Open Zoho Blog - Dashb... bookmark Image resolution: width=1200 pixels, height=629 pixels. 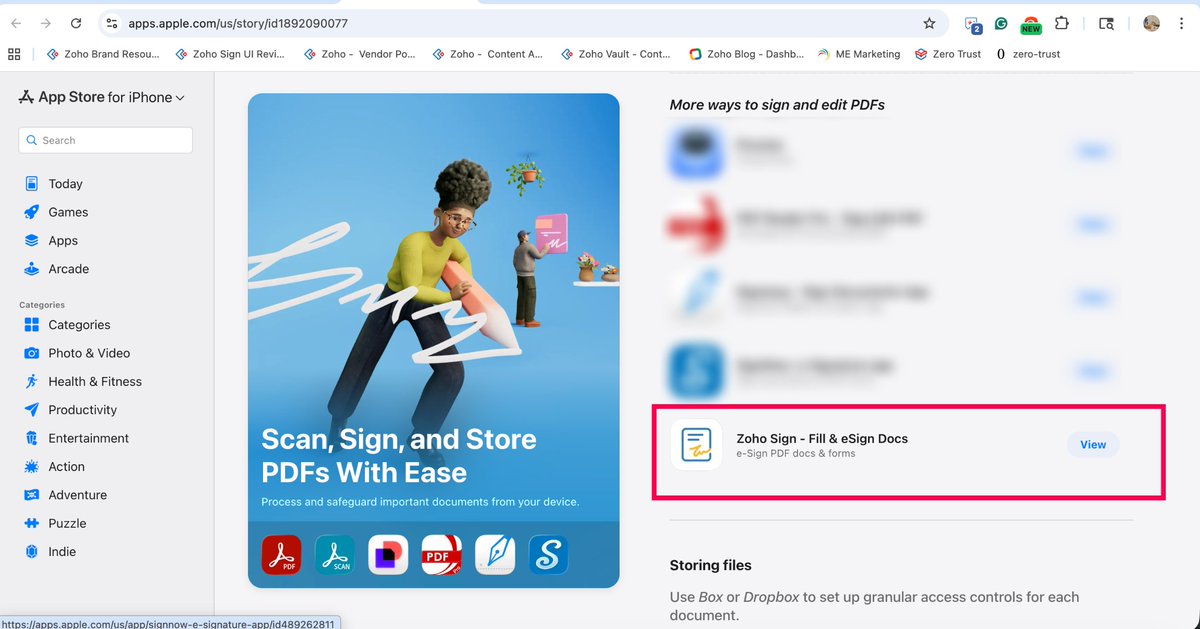[746, 54]
